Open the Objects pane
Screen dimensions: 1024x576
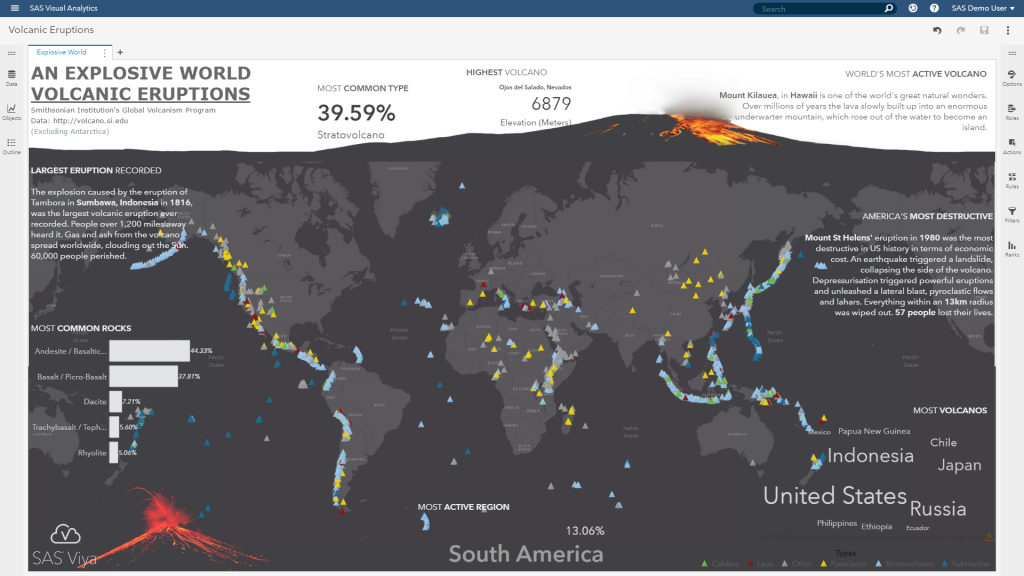tap(11, 108)
